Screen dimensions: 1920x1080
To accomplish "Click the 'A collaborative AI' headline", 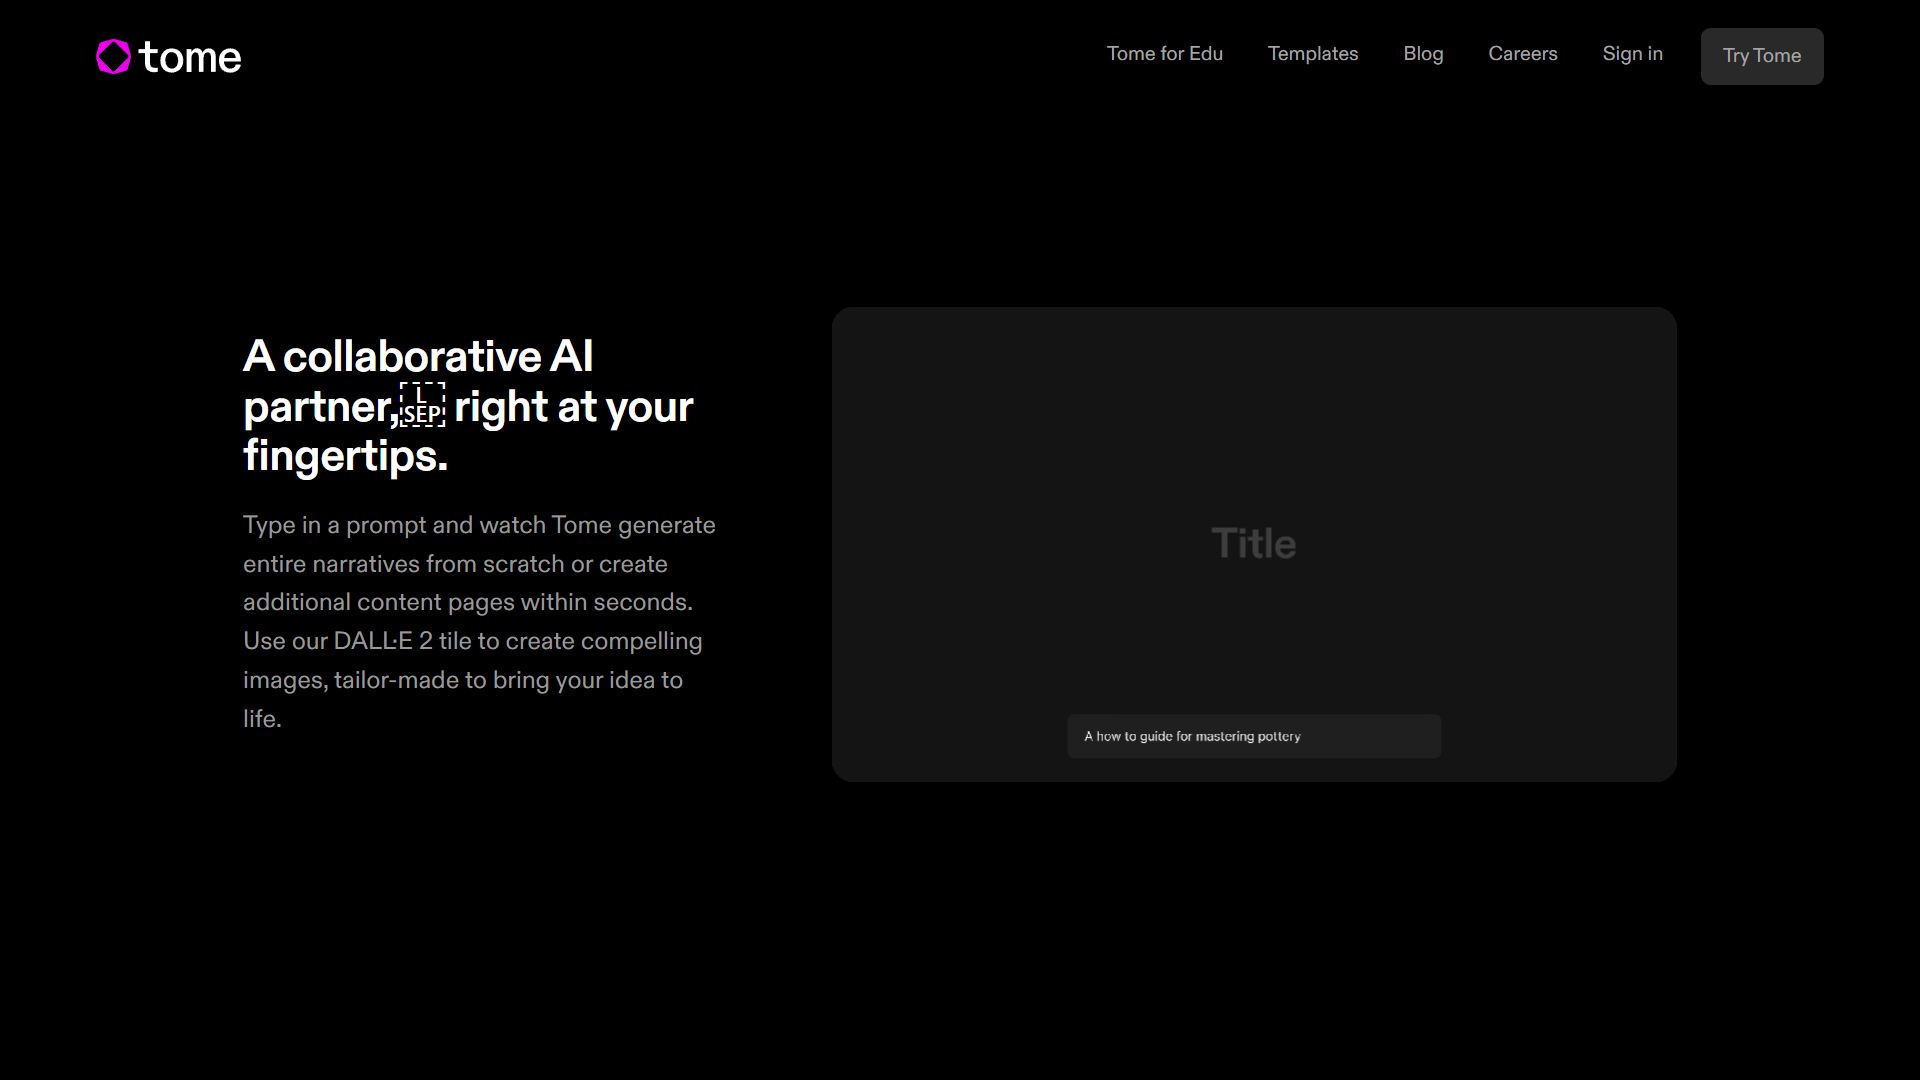I will tap(468, 405).
